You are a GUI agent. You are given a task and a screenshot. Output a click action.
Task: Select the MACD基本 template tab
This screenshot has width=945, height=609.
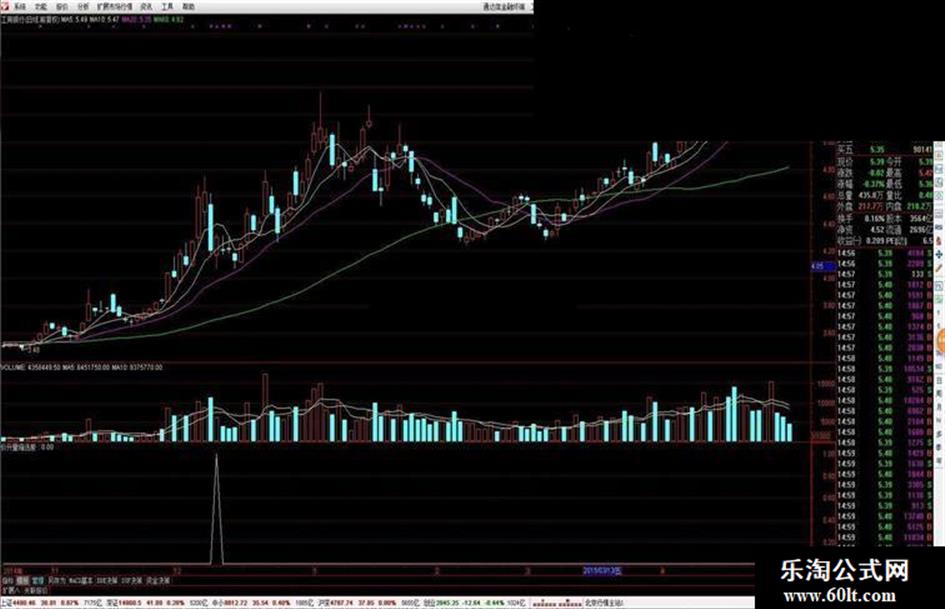[x=81, y=581]
